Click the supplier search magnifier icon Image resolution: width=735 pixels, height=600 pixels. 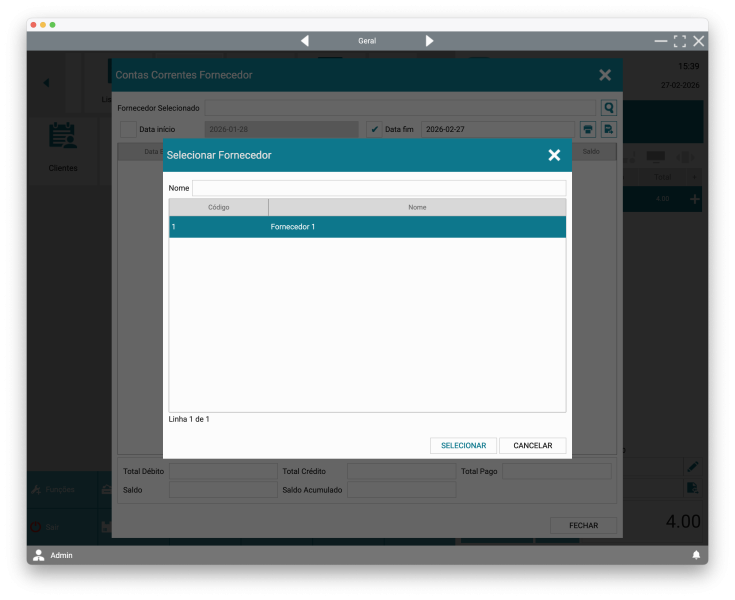[x=608, y=108]
